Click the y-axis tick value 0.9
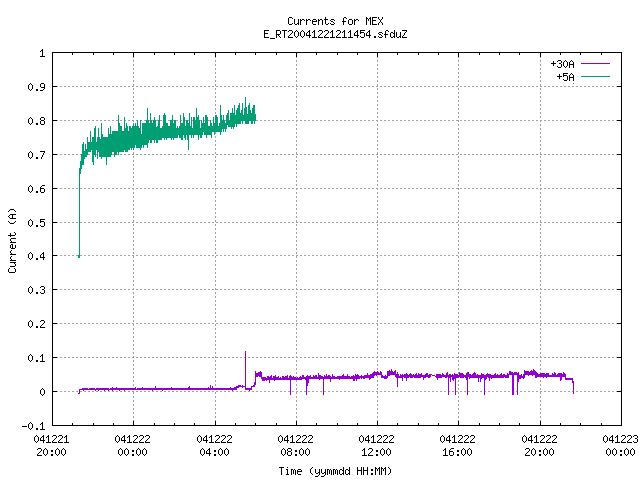The height and width of the screenshot is (480, 640). [x=36, y=87]
